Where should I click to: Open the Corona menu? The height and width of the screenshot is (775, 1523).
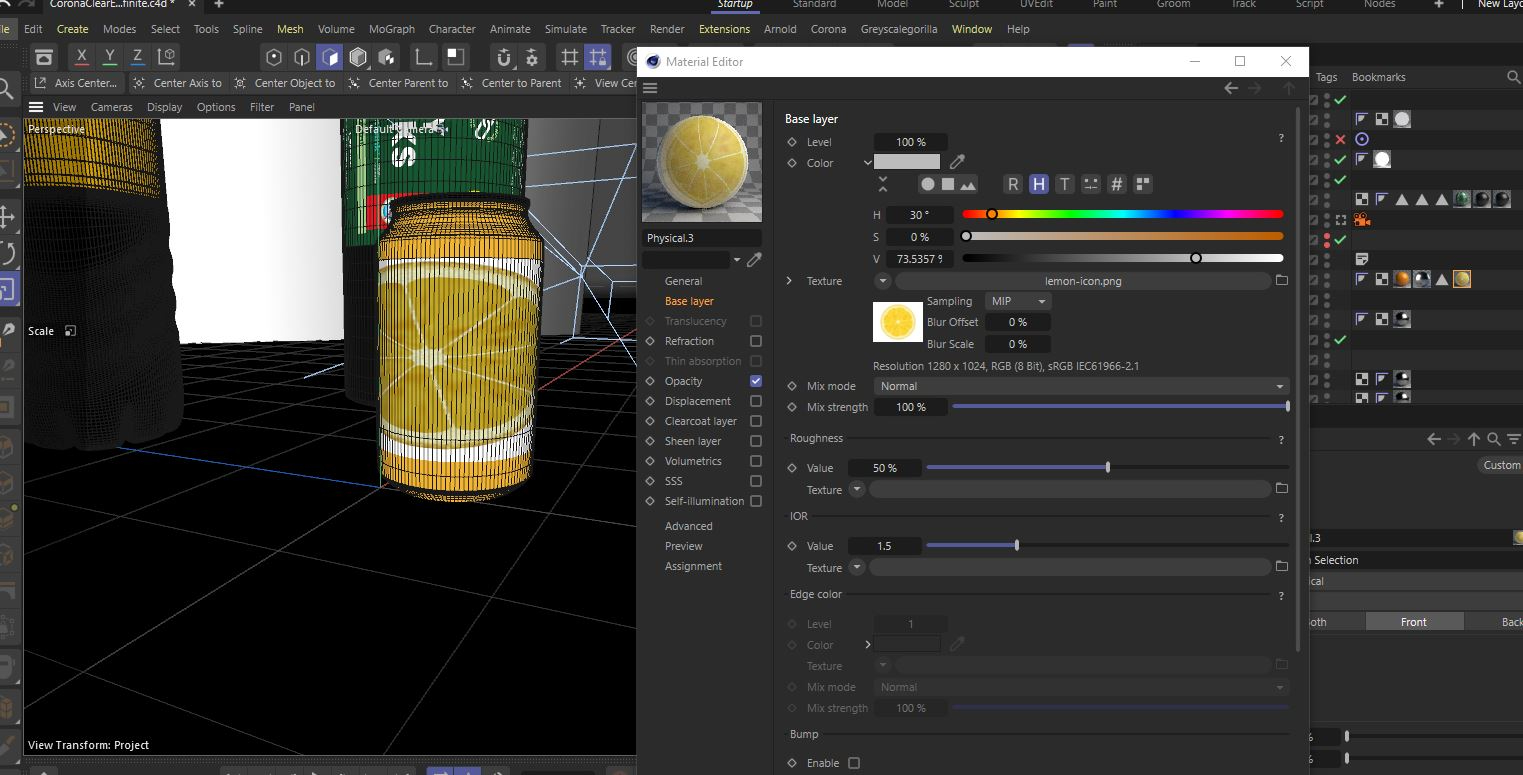(828, 29)
